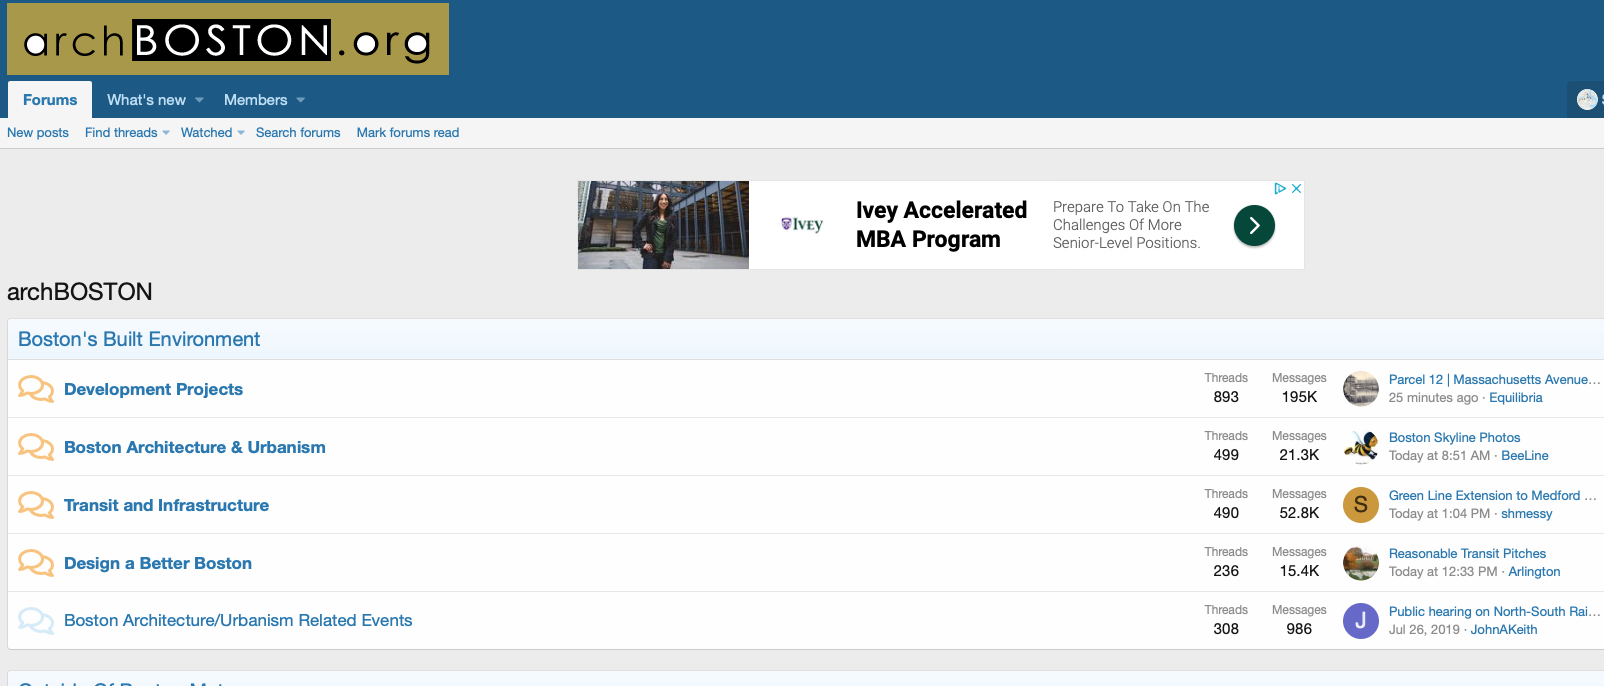The height and width of the screenshot is (686, 1604).
Task: Click the Development Projects forum speech-bubble icon
Action: point(36,389)
